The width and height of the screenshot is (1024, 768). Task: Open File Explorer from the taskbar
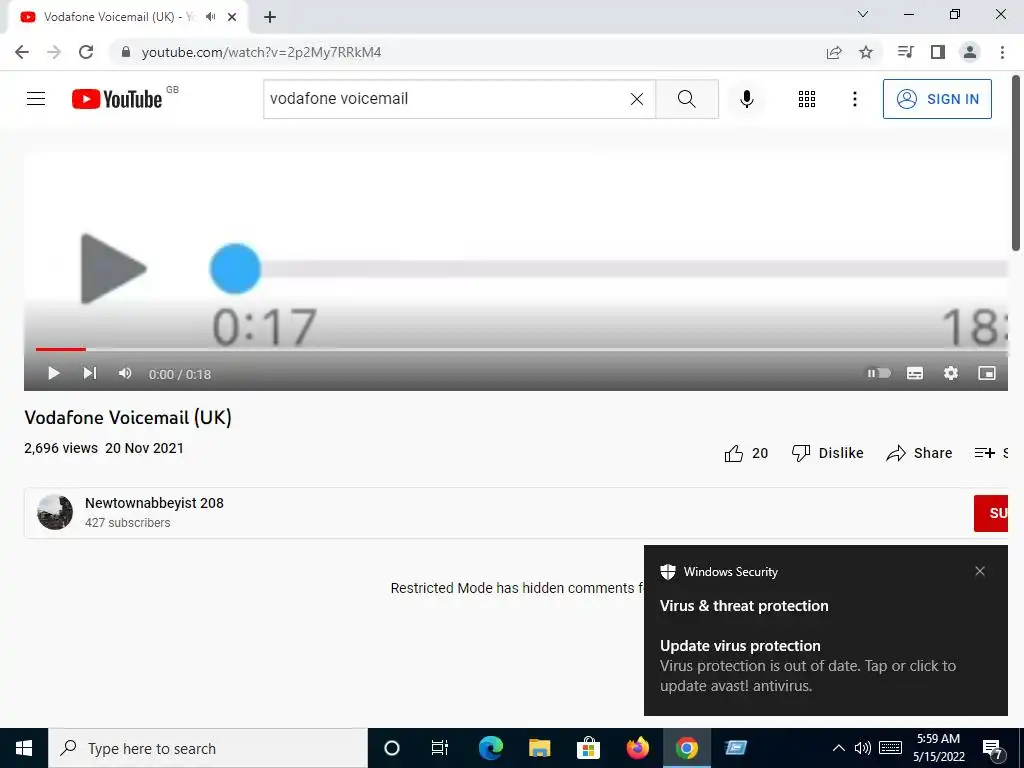(x=539, y=748)
